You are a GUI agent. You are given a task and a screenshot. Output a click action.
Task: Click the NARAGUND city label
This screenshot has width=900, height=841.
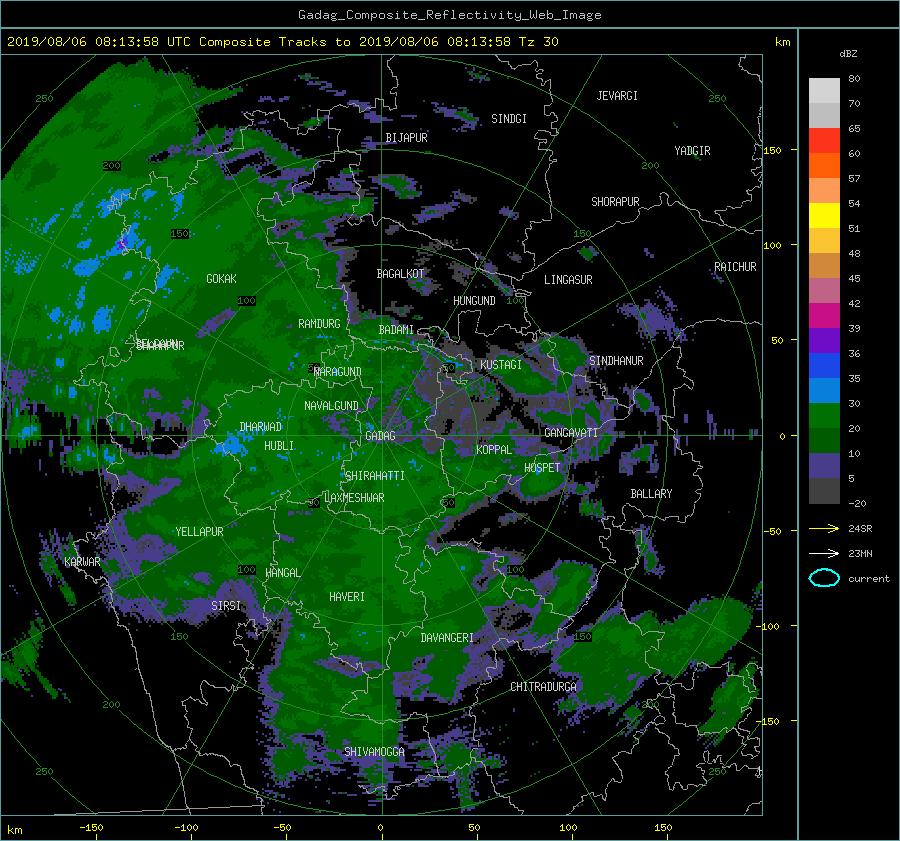tap(338, 372)
